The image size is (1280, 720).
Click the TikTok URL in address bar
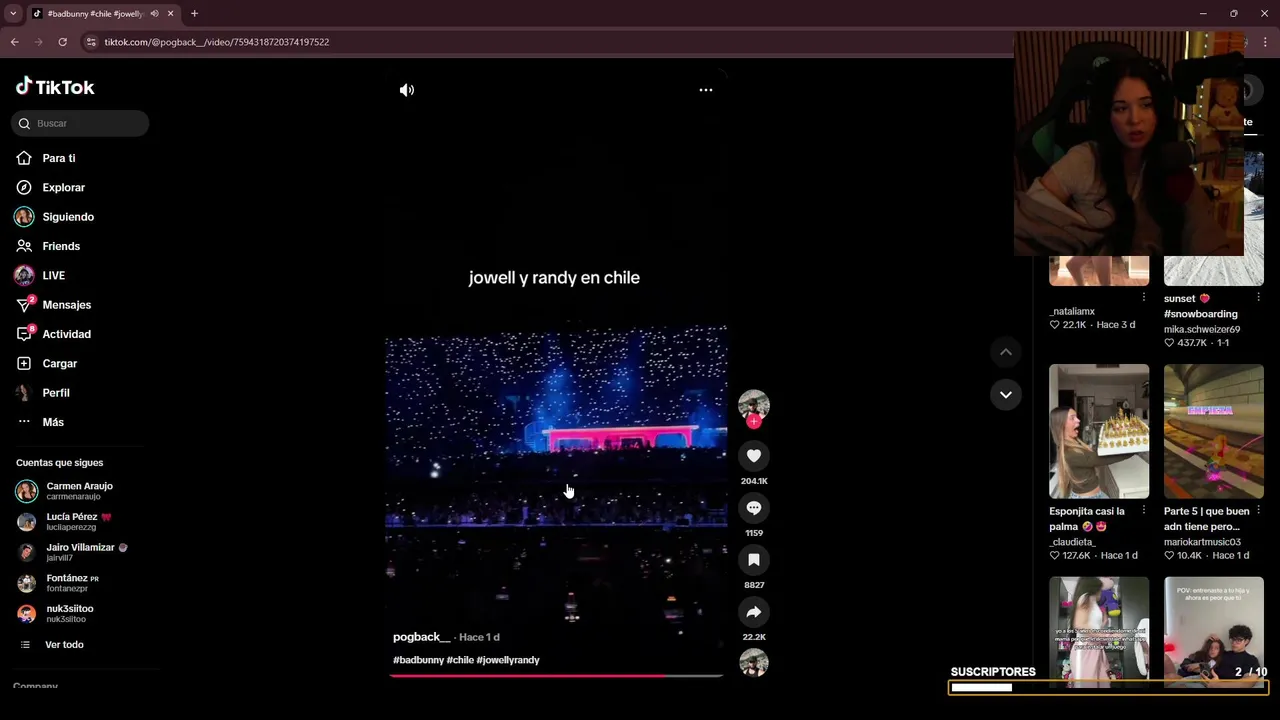coord(217,42)
